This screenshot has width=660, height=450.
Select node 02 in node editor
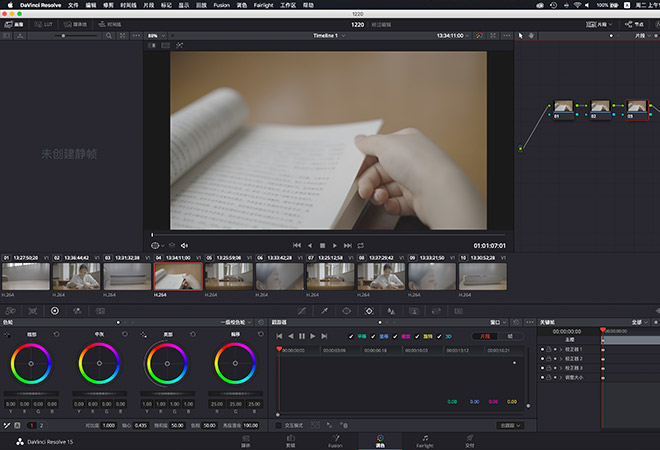(x=599, y=106)
